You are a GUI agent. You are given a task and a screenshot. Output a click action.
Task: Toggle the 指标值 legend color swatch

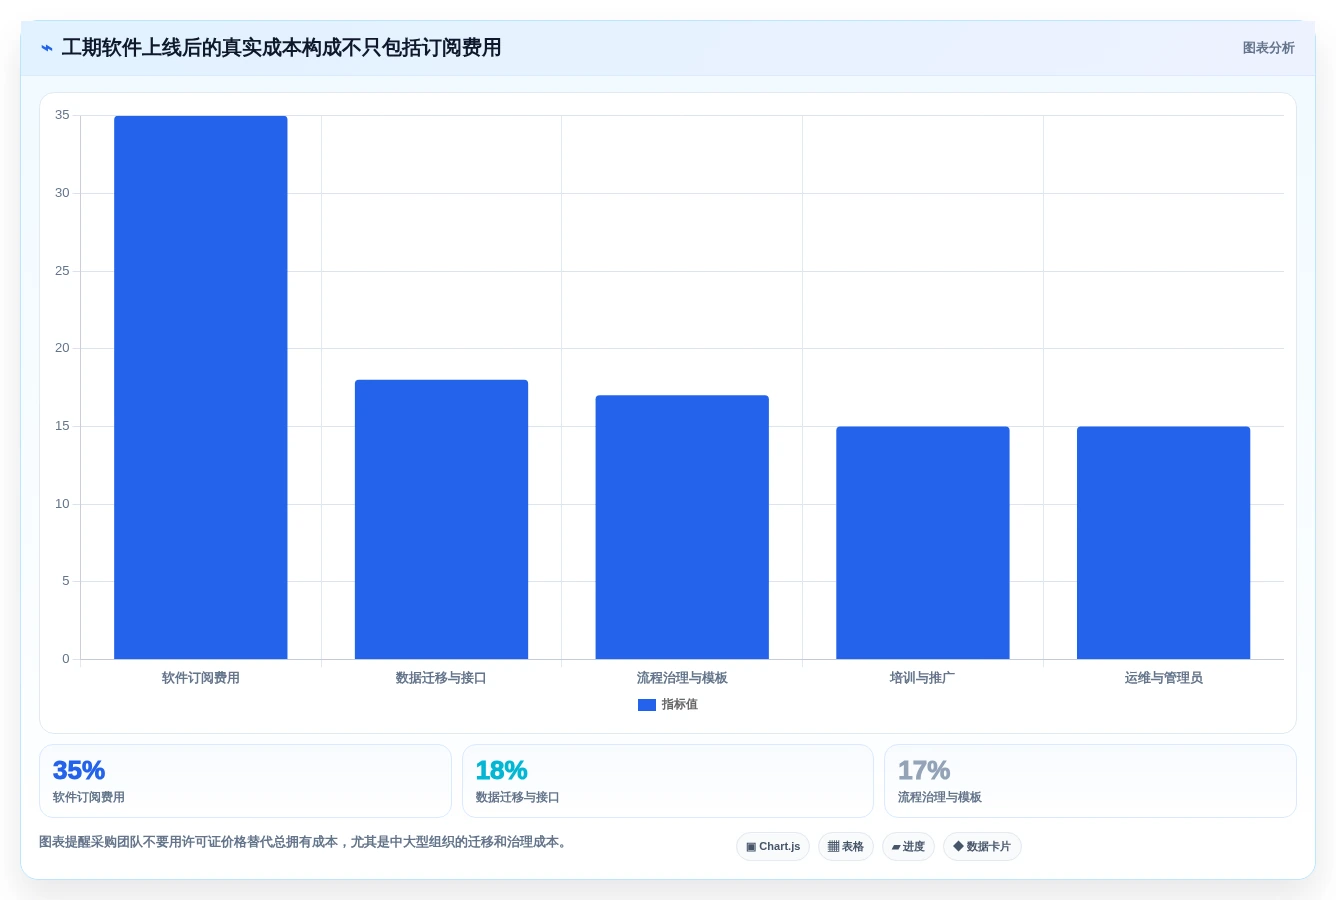coord(647,705)
